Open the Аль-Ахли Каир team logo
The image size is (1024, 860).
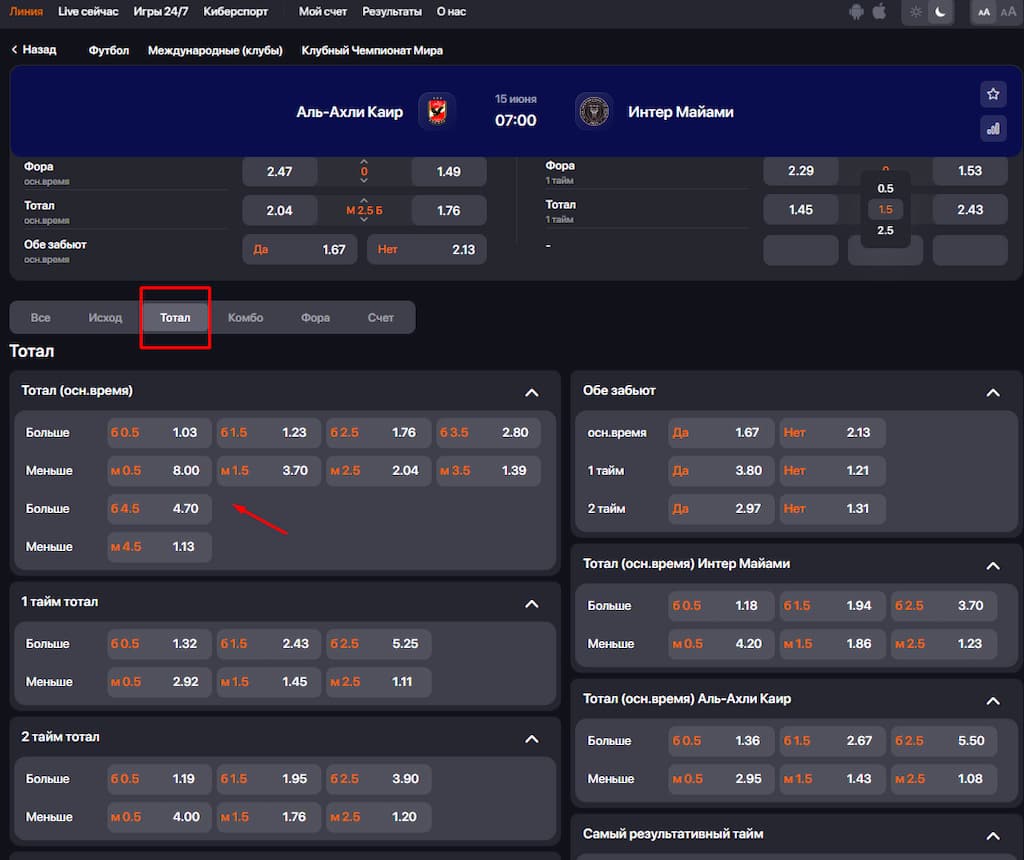pos(437,111)
